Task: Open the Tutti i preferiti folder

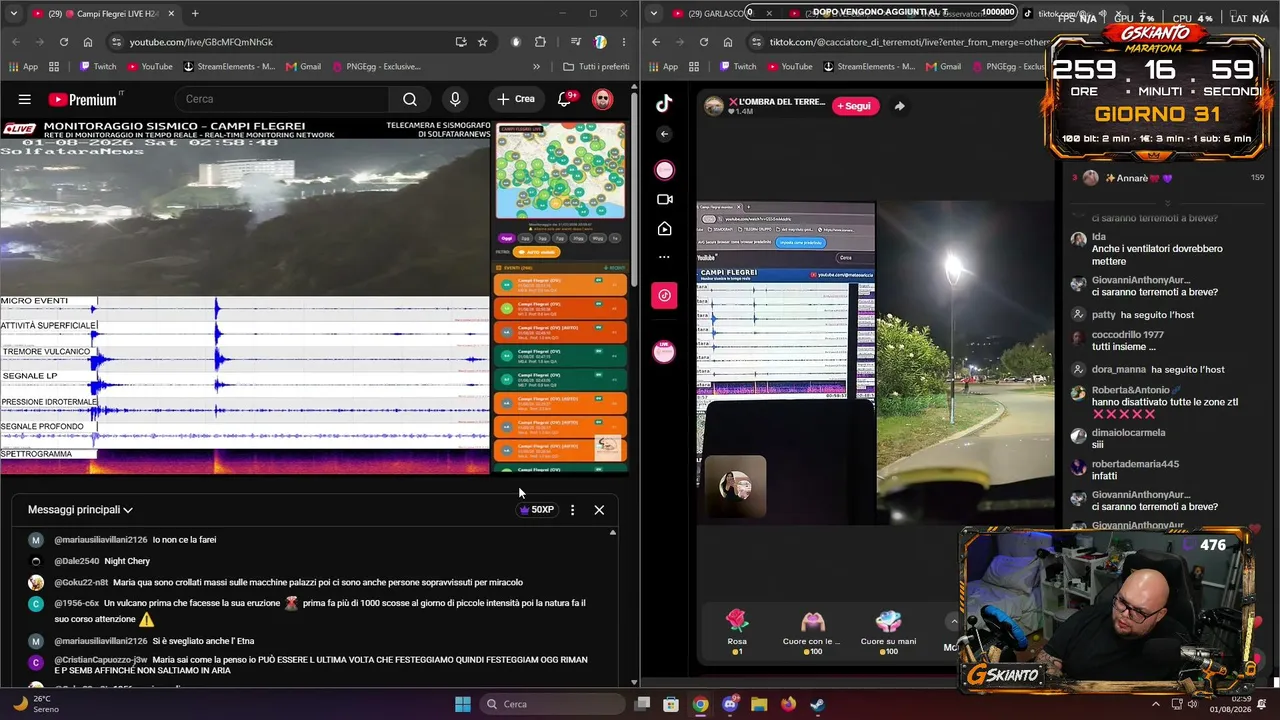Action: point(596,67)
